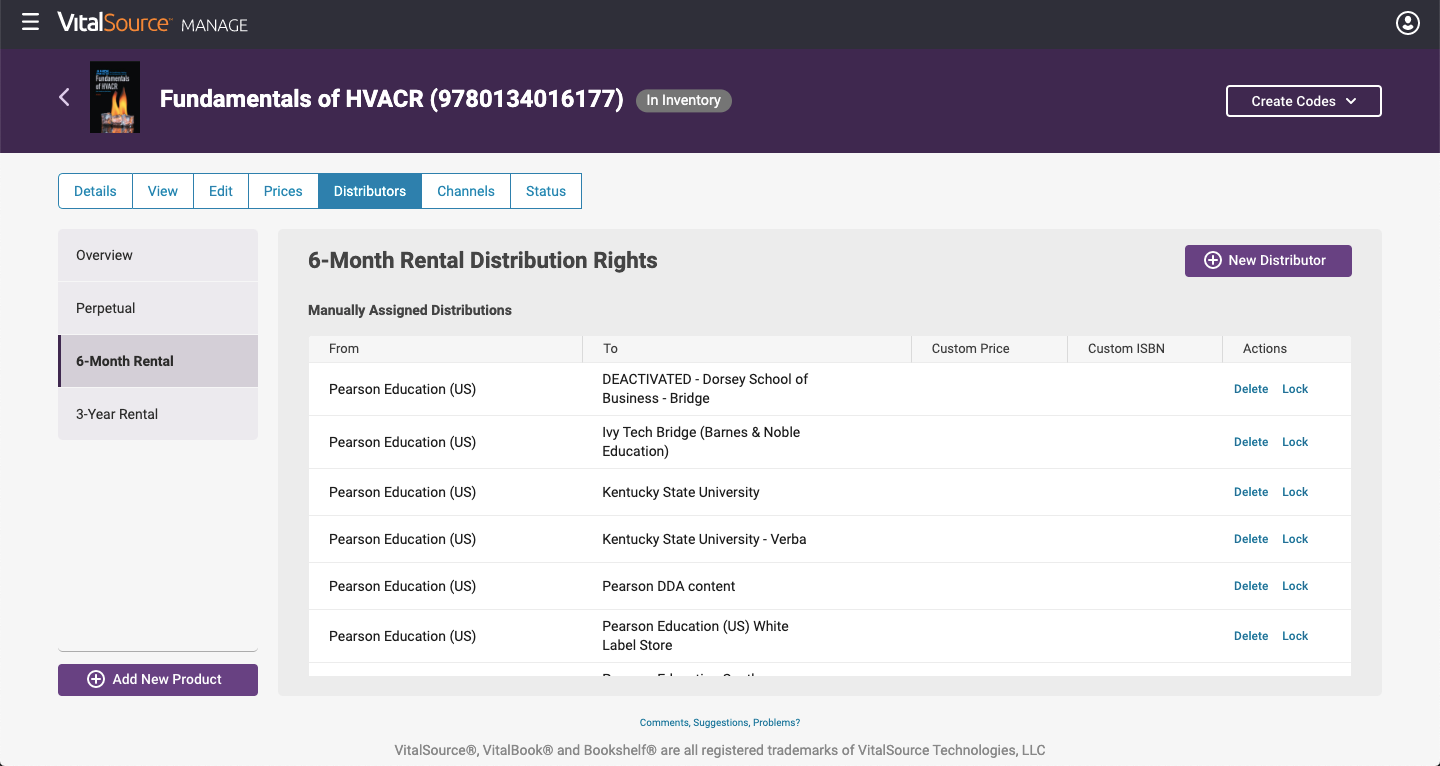Image resolution: width=1440 pixels, height=766 pixels.
Task: Click the Add New Product button
Action: coord(158,679)
